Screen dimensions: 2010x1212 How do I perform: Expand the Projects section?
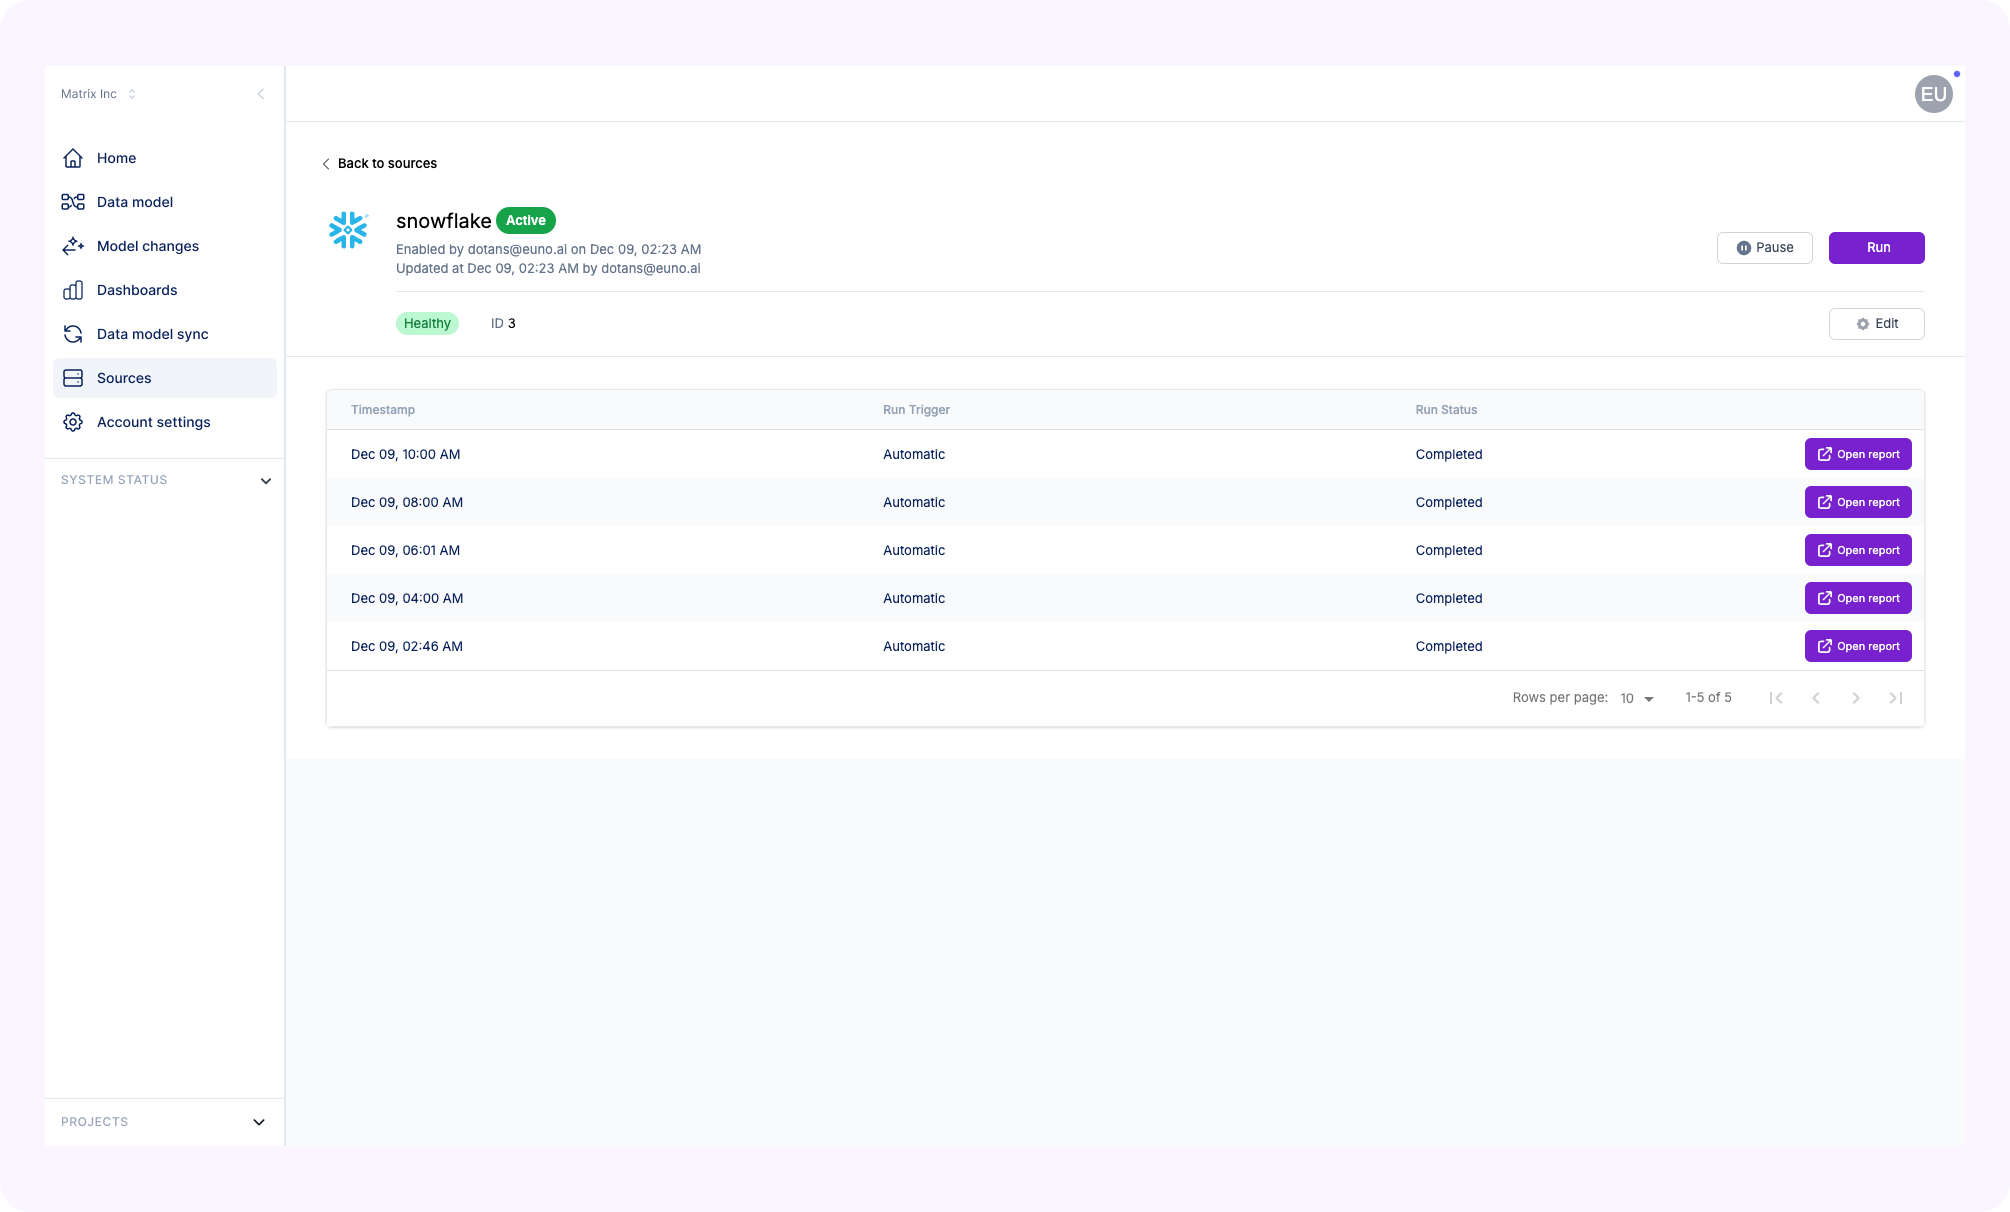click(x=259, y=1122)
